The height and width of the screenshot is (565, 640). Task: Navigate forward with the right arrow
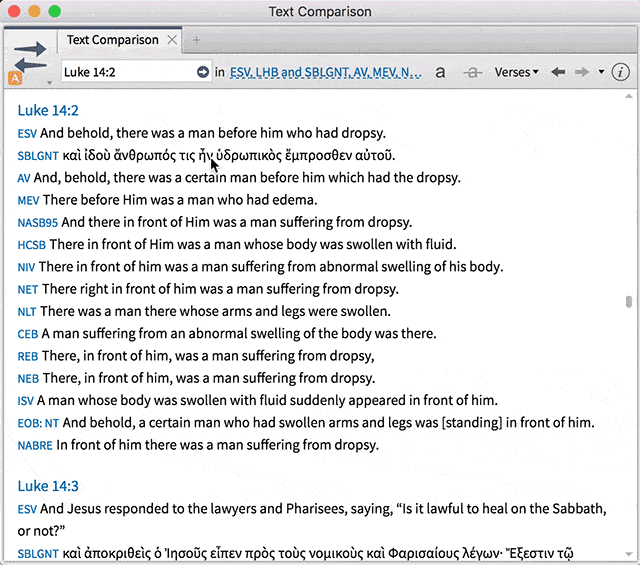582,72
